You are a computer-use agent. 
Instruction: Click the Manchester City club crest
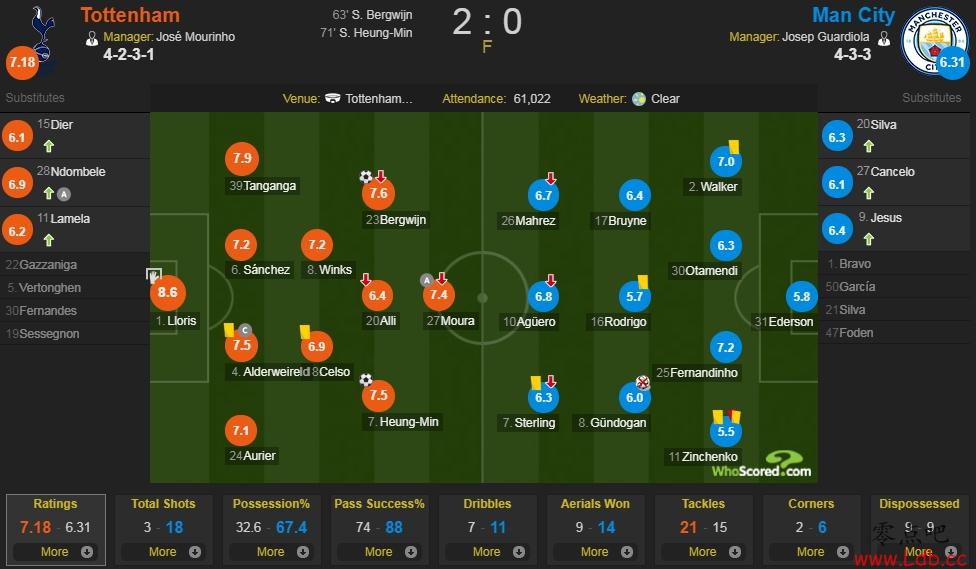[x=933, y=40]
